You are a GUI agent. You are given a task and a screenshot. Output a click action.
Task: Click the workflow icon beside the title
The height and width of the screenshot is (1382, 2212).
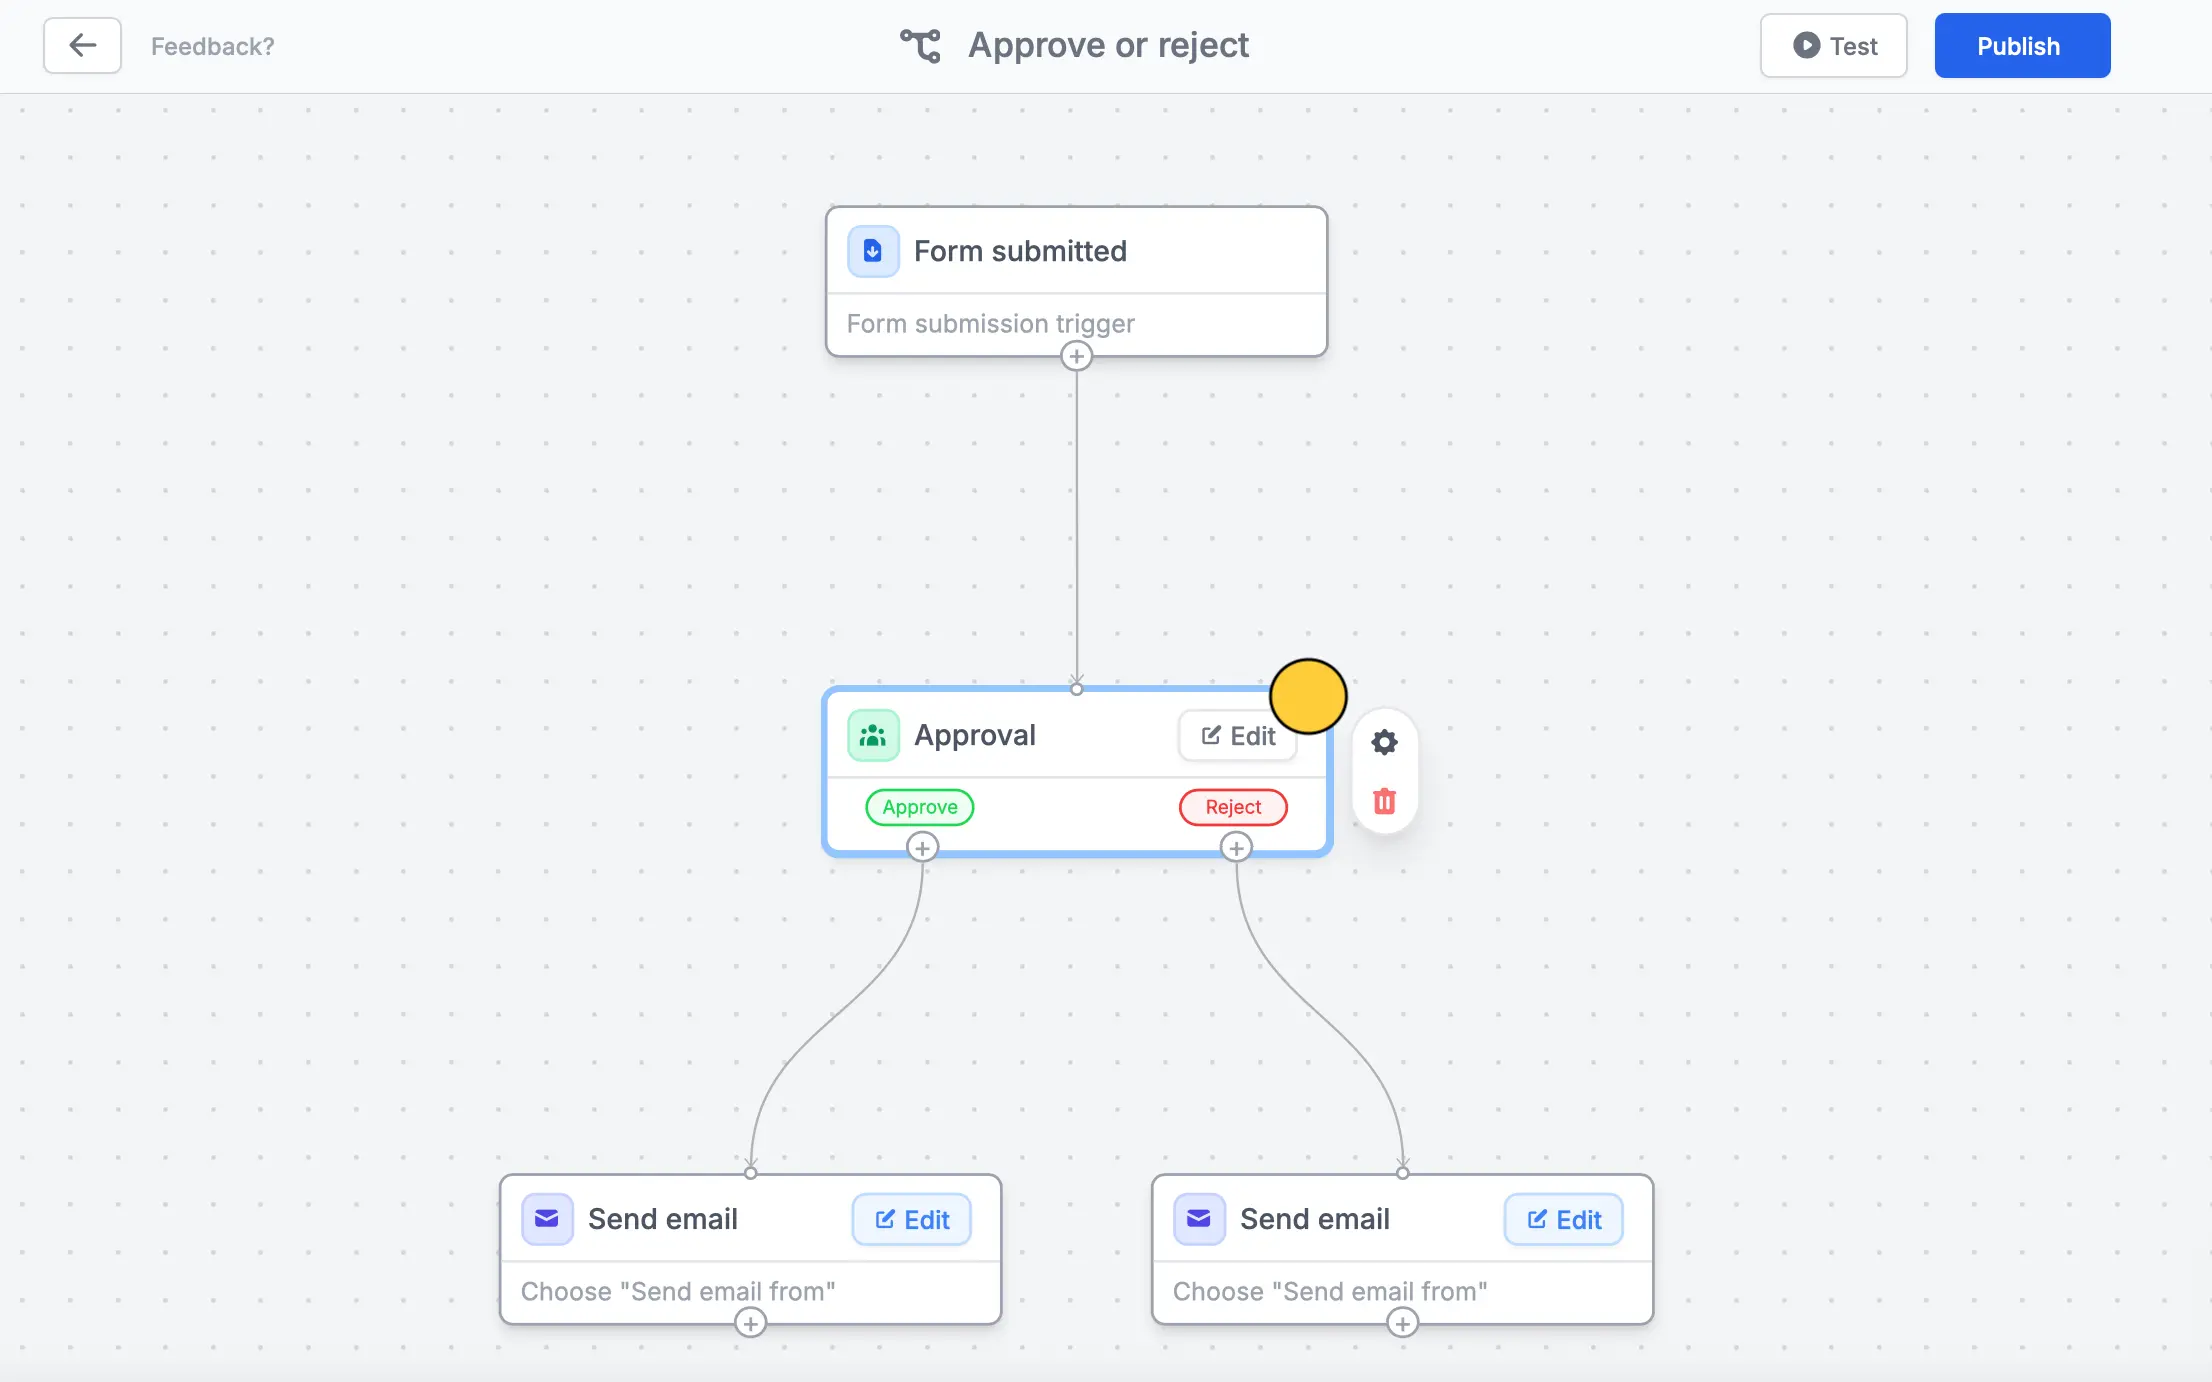[x=920, y=45]
